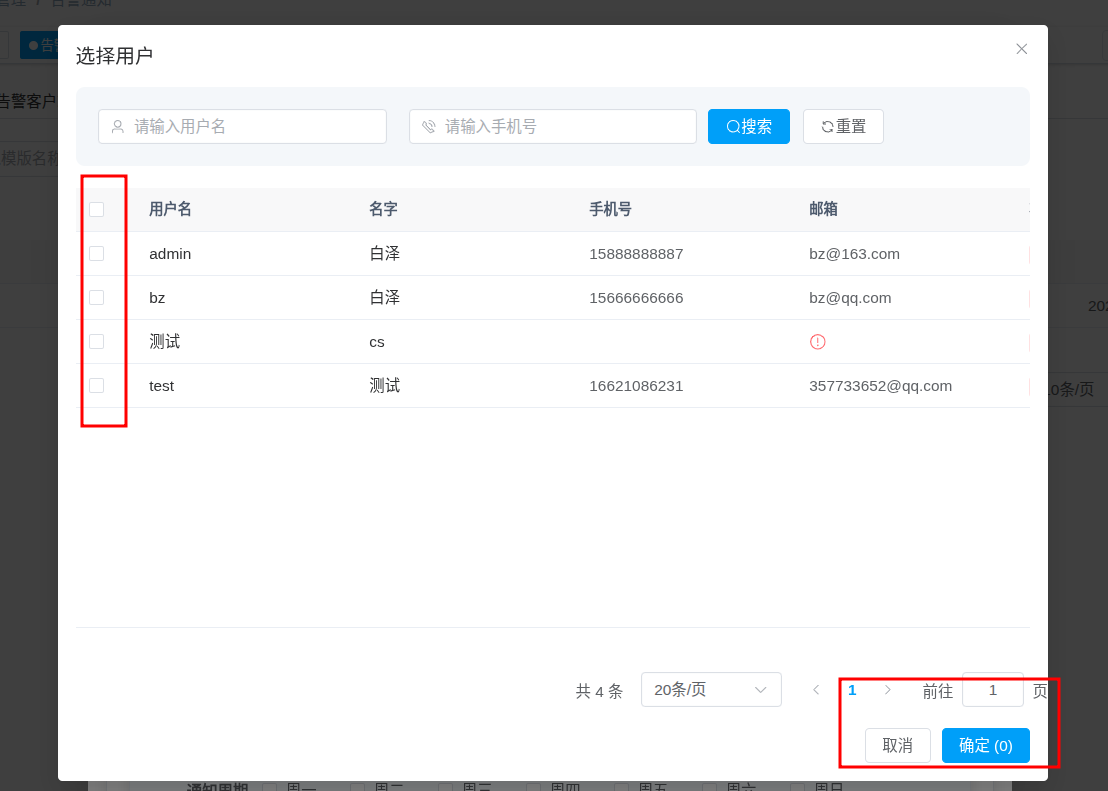Toggle the select-all checkbox in the table header
This screenshot has width=1108, height=791.
tap(97, 209)
